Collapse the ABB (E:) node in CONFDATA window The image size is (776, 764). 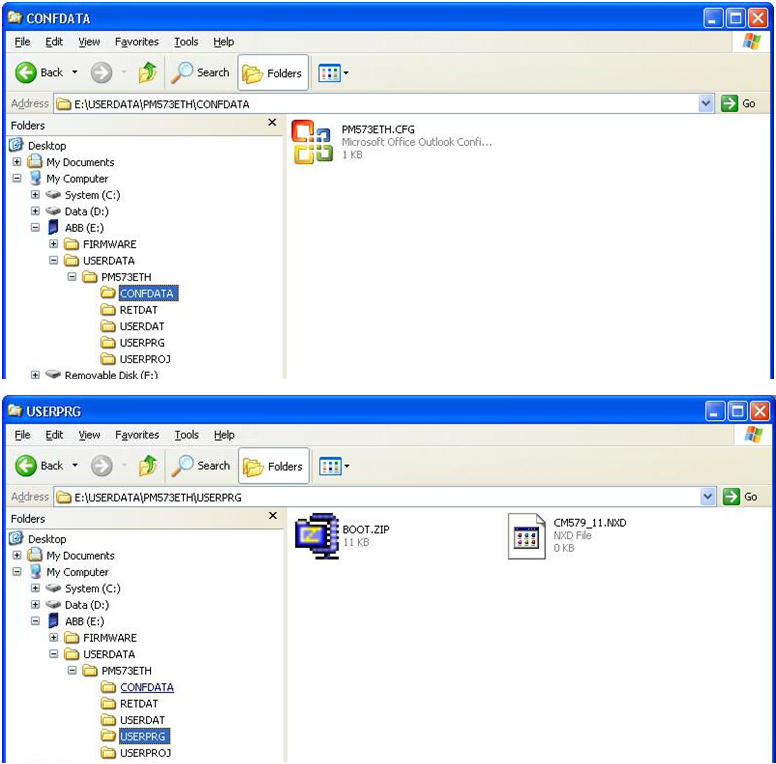click(x=36, y=228)
